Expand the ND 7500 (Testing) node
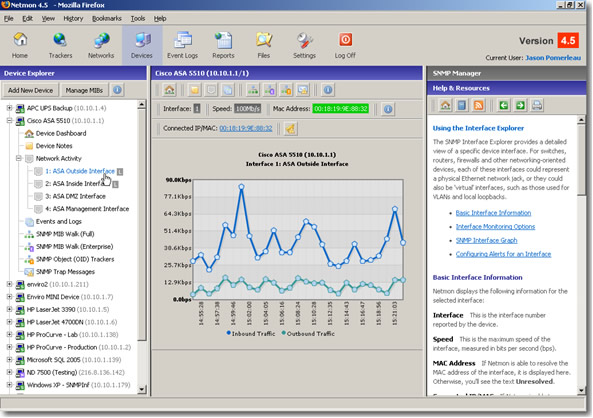This screenshot has height=418, width=593. pos(9,372)
